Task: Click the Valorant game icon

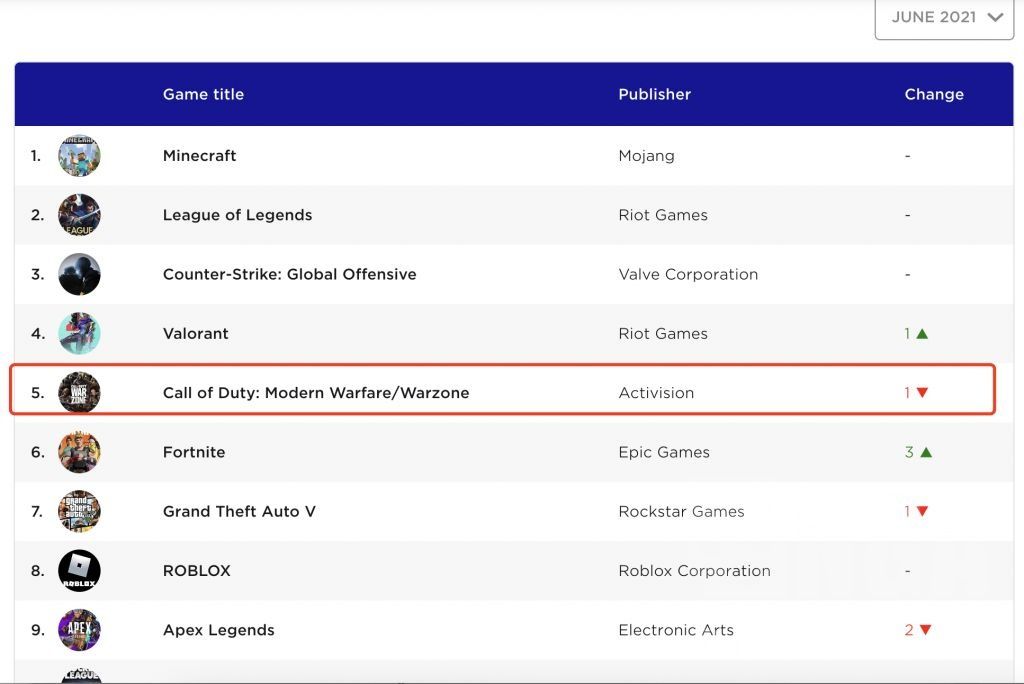Action: click(79, 333)
